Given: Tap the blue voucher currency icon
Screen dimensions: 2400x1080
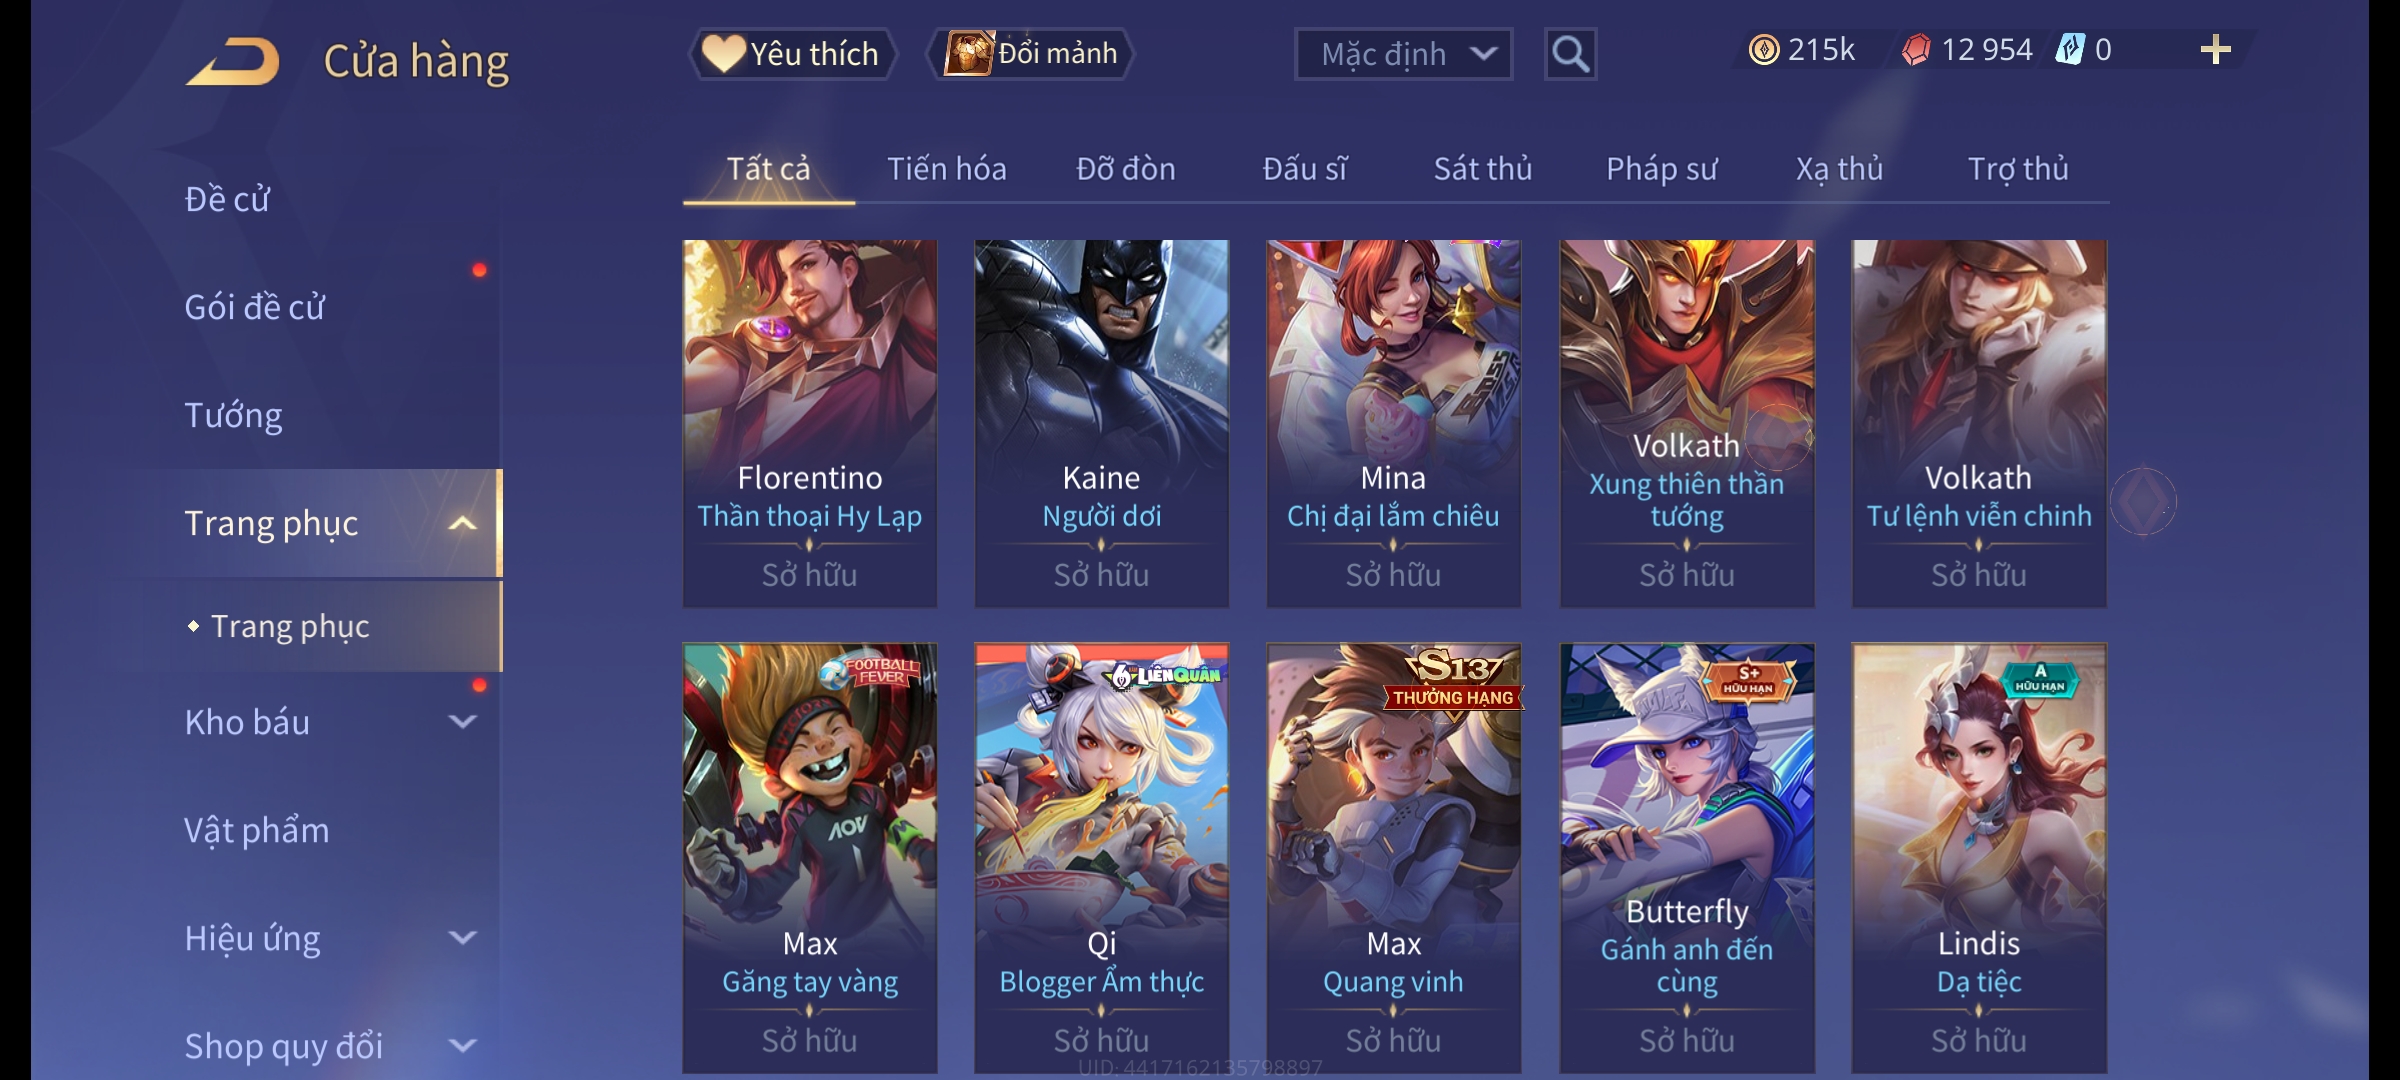Looking at the screenshot, I should pos(2069,50).
